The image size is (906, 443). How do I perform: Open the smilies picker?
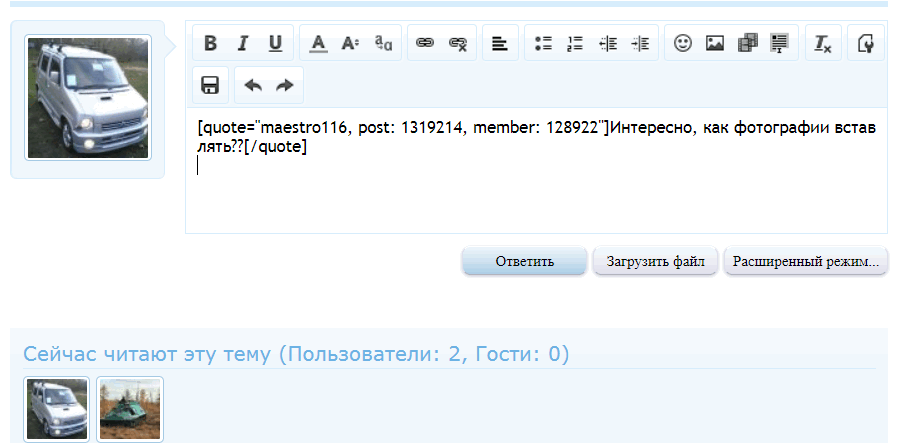[x=683, y=43]
